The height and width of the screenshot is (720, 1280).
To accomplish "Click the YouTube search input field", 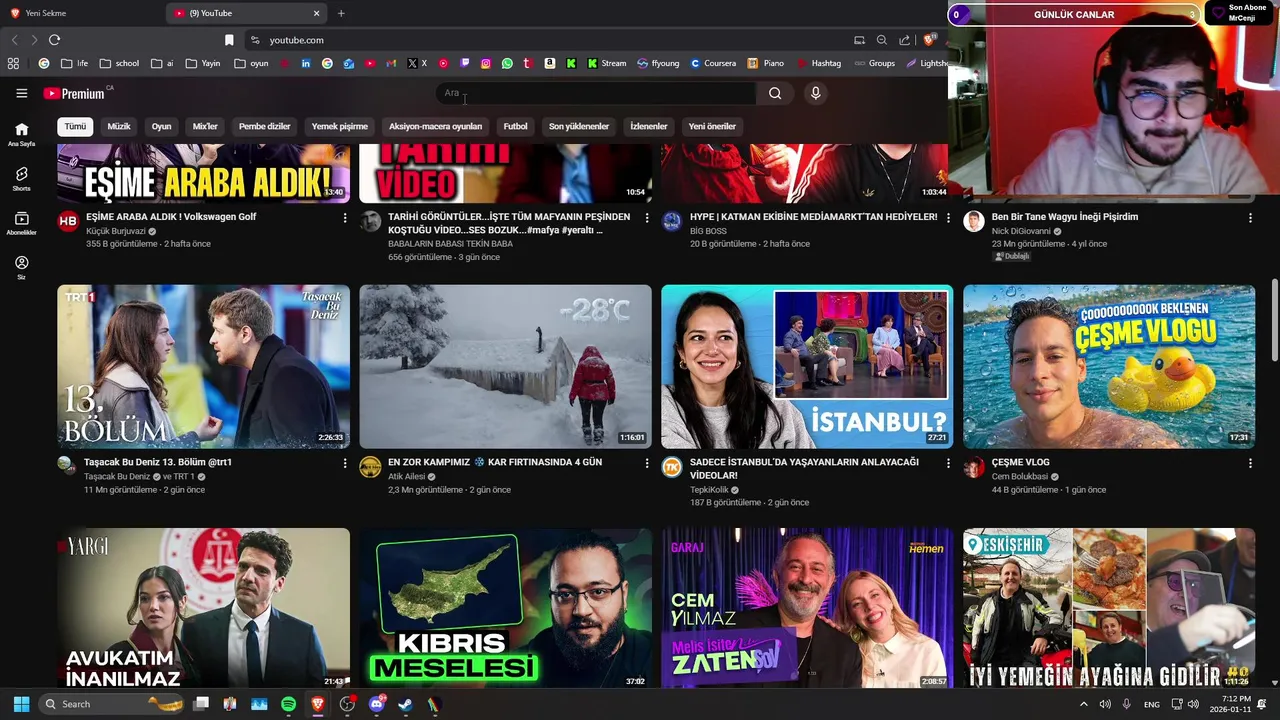I will (x=595, y=93).
